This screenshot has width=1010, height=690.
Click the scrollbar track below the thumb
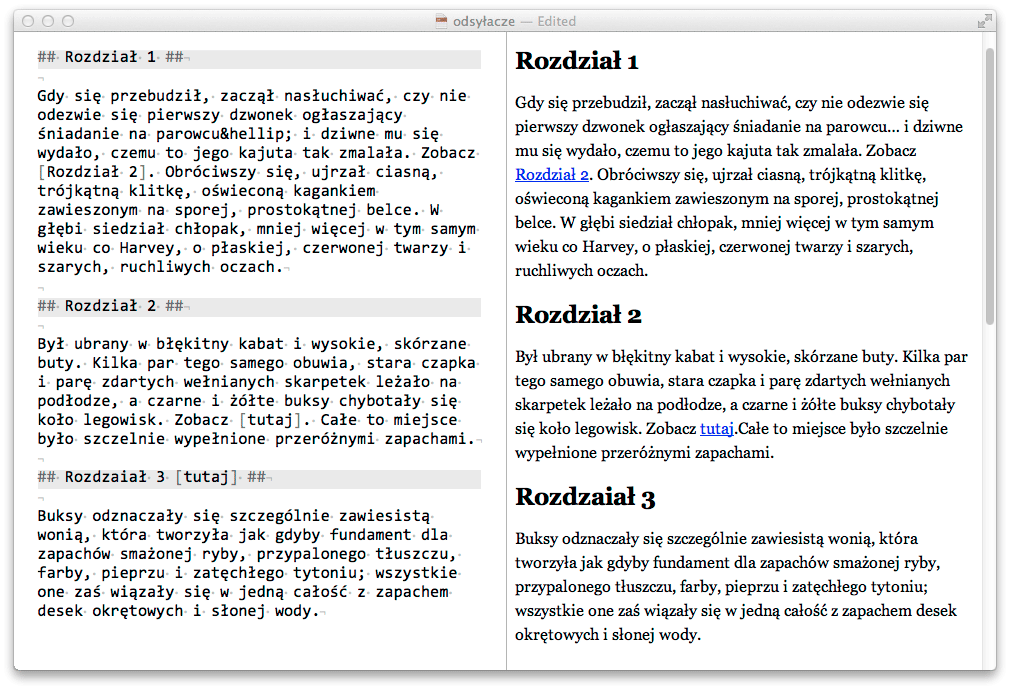pos(989,500)
